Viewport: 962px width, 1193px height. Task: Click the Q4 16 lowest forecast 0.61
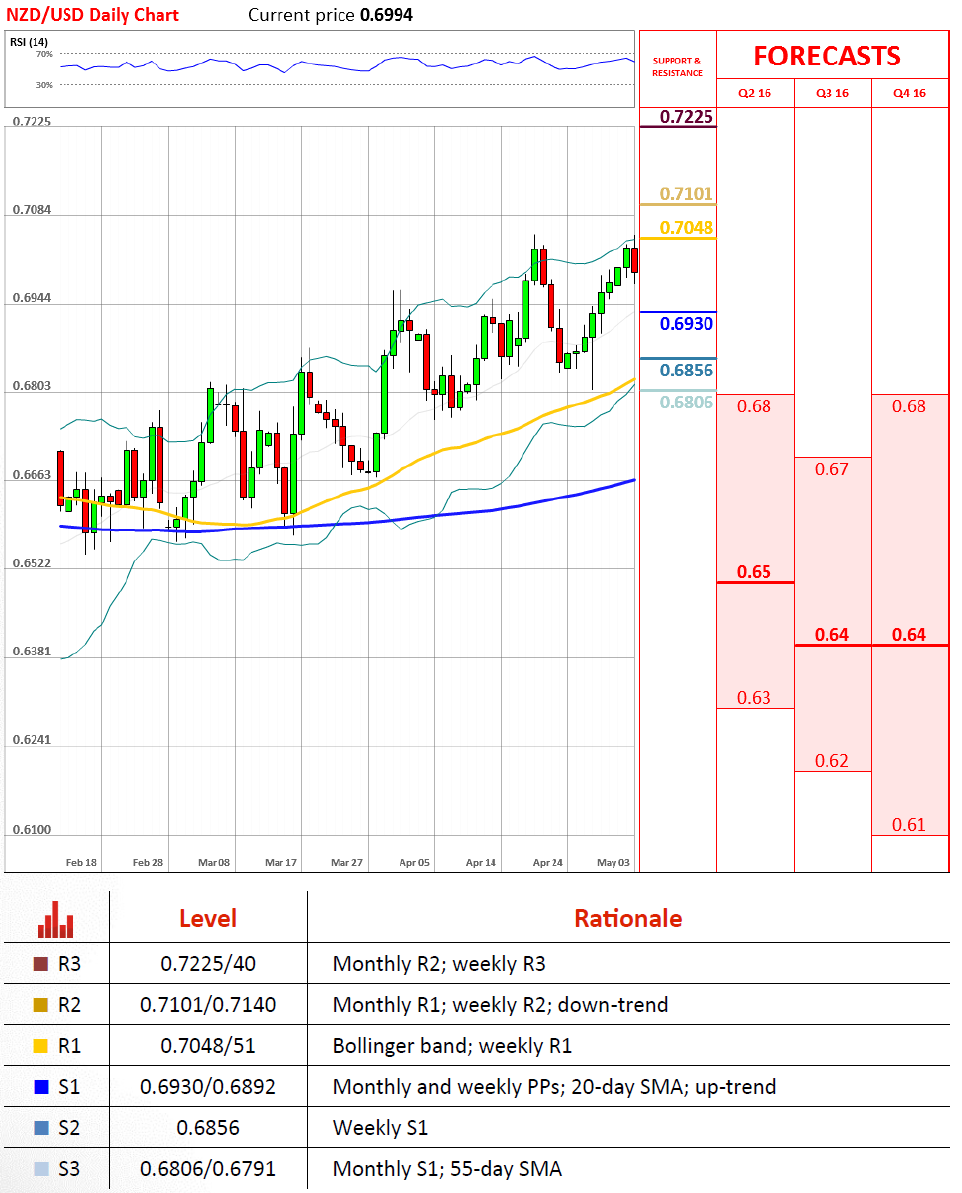click(x=909, y=825)
